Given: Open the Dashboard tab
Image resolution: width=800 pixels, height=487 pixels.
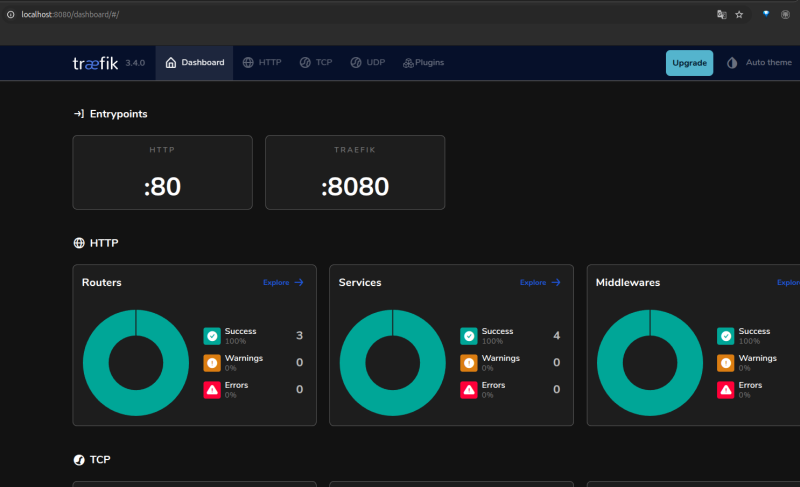Looking at the screenshot, I should click(195, 62).
